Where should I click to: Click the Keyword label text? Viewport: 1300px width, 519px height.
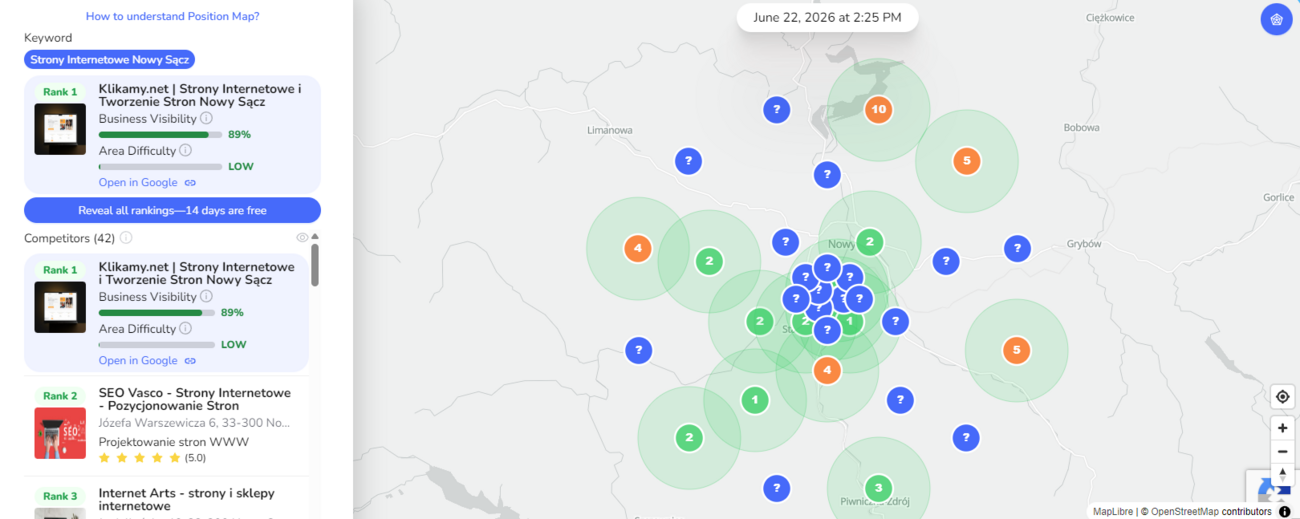(x=48, y=38)
